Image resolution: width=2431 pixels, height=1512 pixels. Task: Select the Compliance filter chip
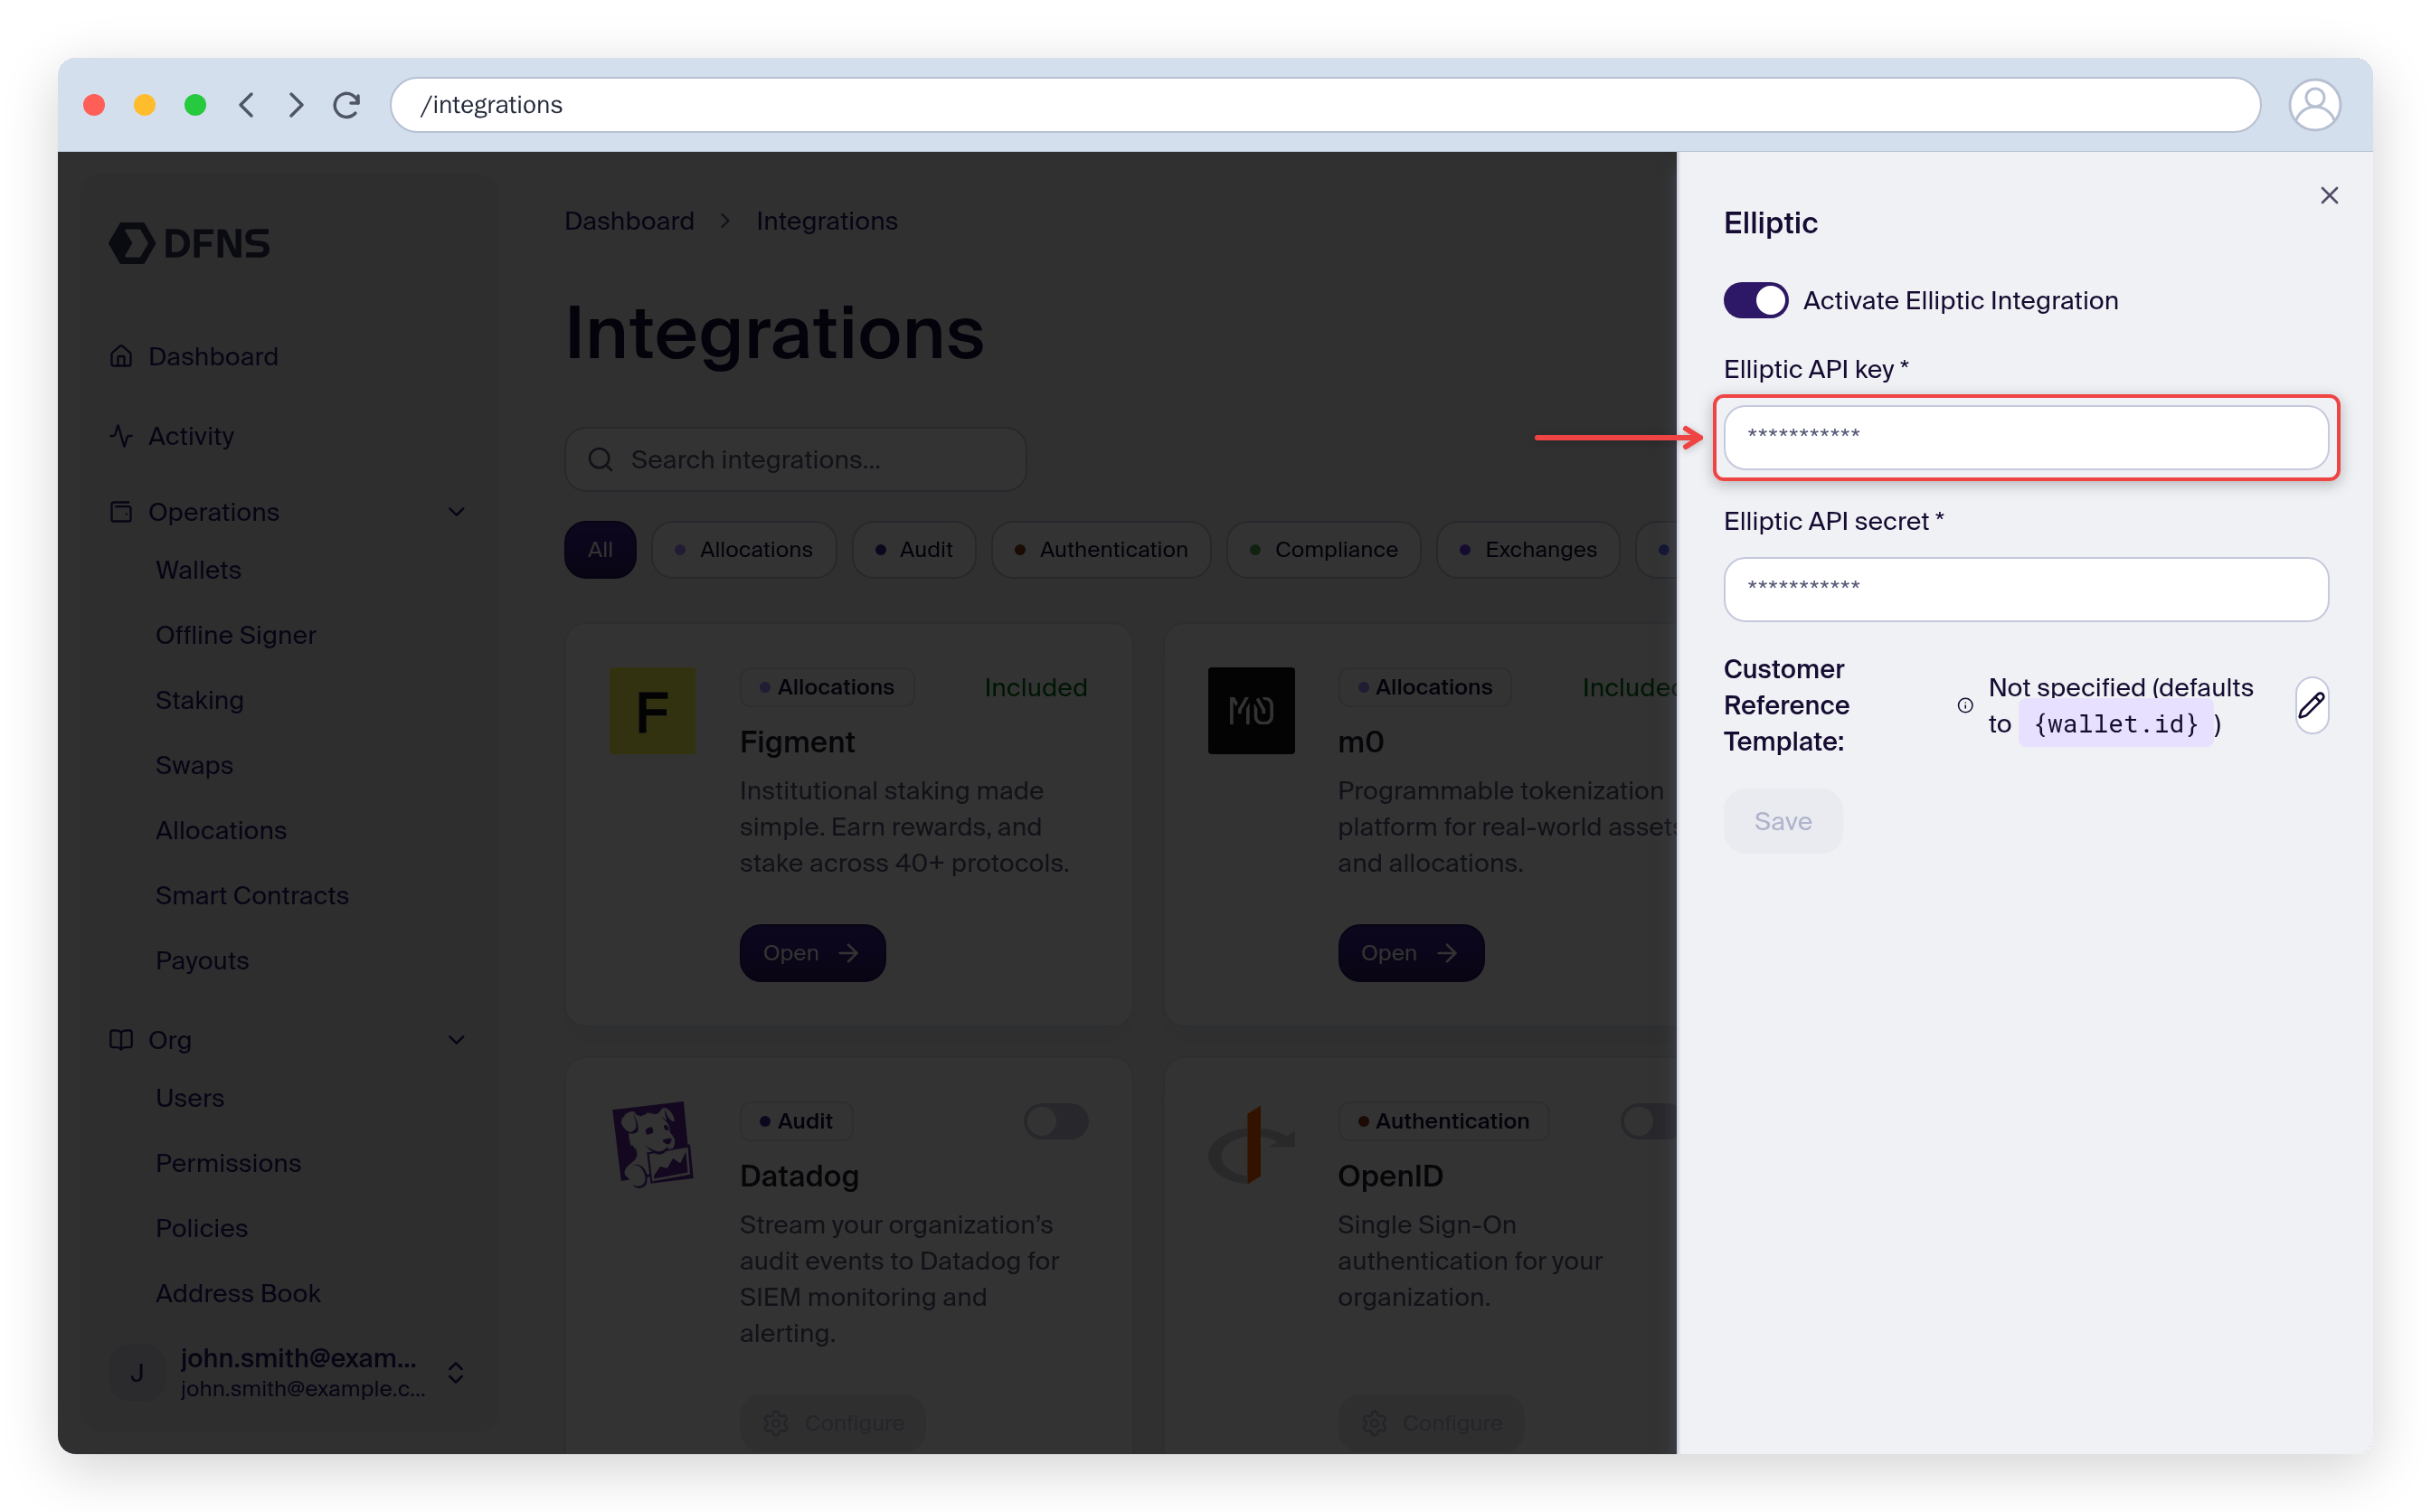click(1323, 550)
